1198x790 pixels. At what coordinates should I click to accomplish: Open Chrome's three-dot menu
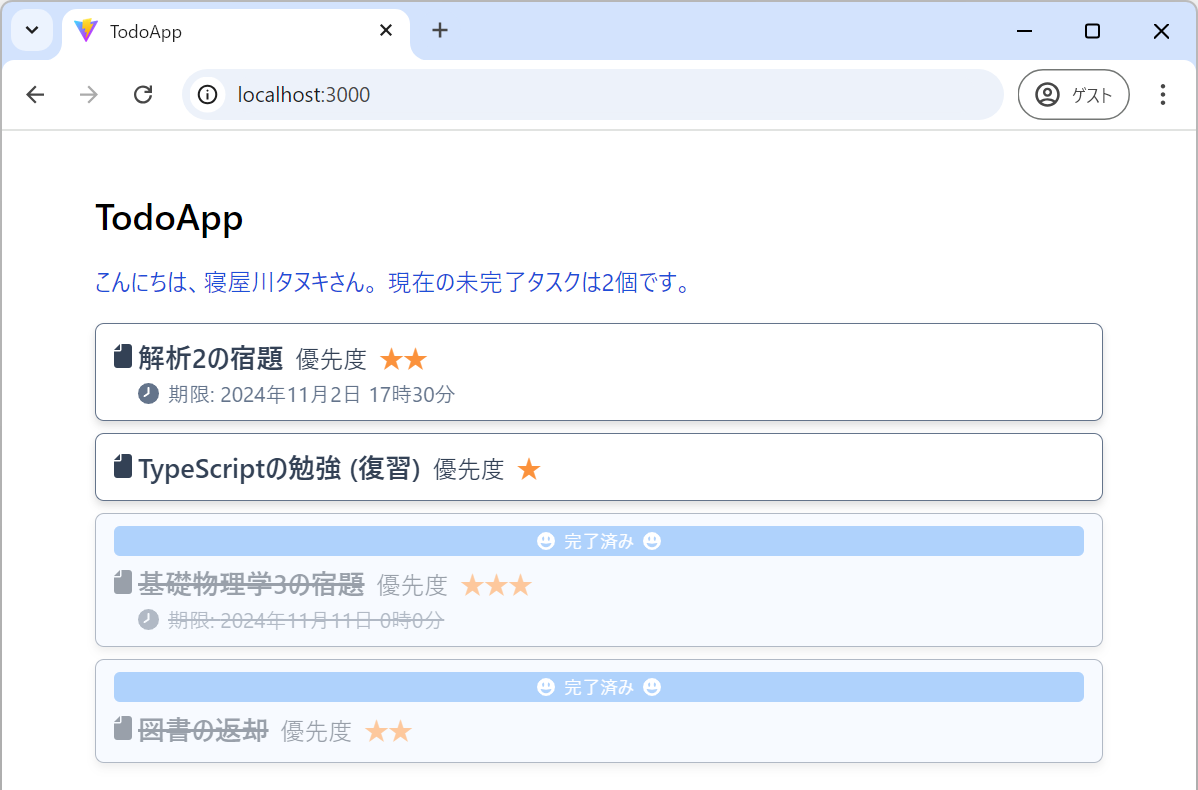(x=1162, y=94)
